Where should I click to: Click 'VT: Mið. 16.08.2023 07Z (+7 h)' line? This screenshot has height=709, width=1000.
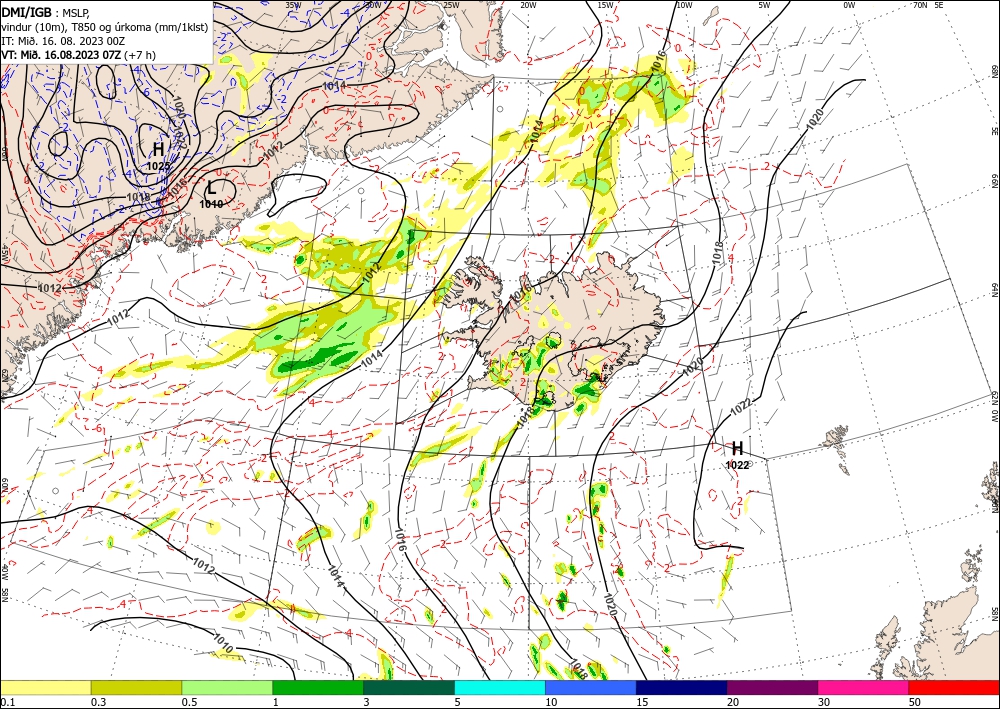click(78, 54)
